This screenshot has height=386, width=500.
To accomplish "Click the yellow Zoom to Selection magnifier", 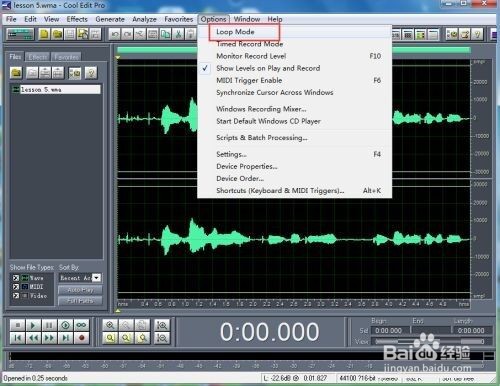I will pyautogui.click(x=110, y=338).
